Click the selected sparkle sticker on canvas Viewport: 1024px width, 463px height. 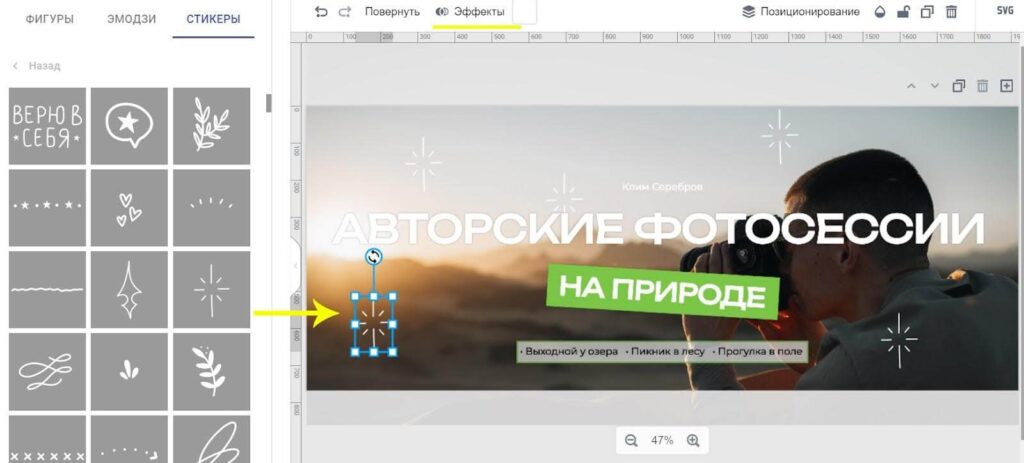tap(374, 324)
